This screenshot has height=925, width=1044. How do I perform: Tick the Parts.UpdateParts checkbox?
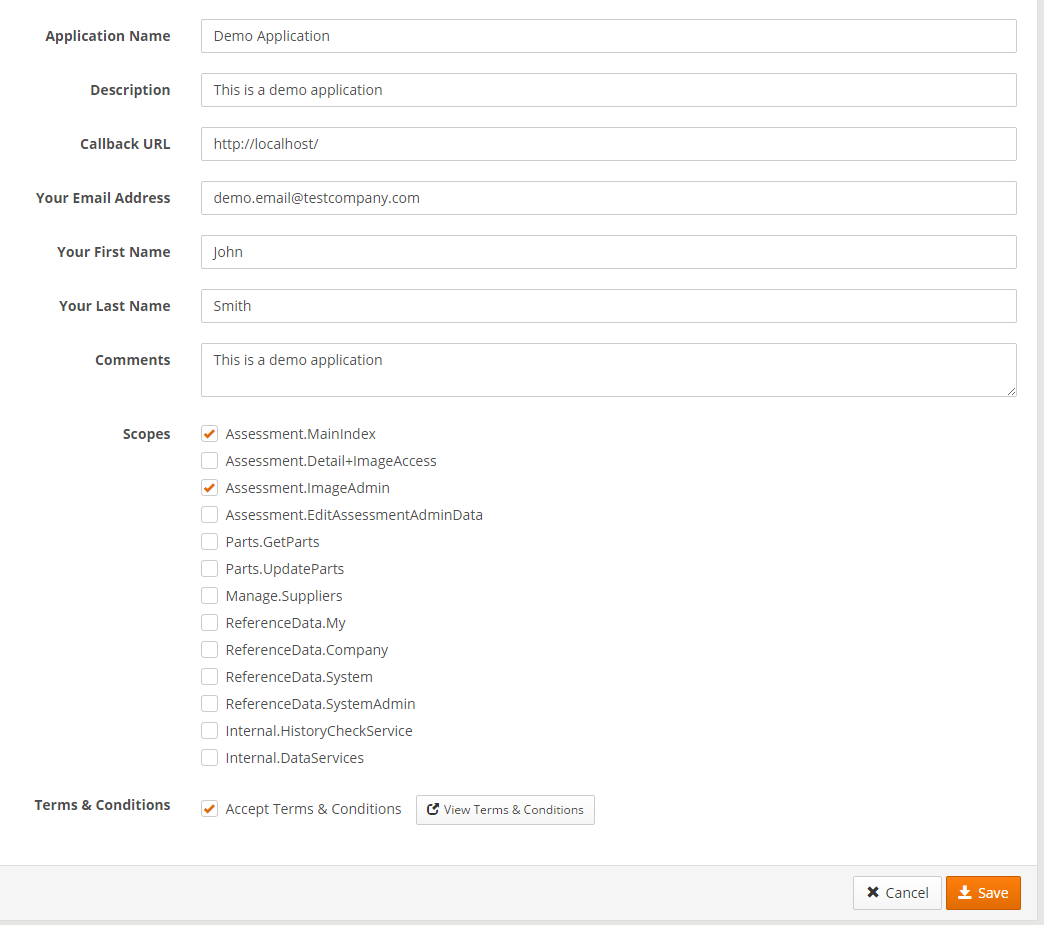tap(209, 569)
